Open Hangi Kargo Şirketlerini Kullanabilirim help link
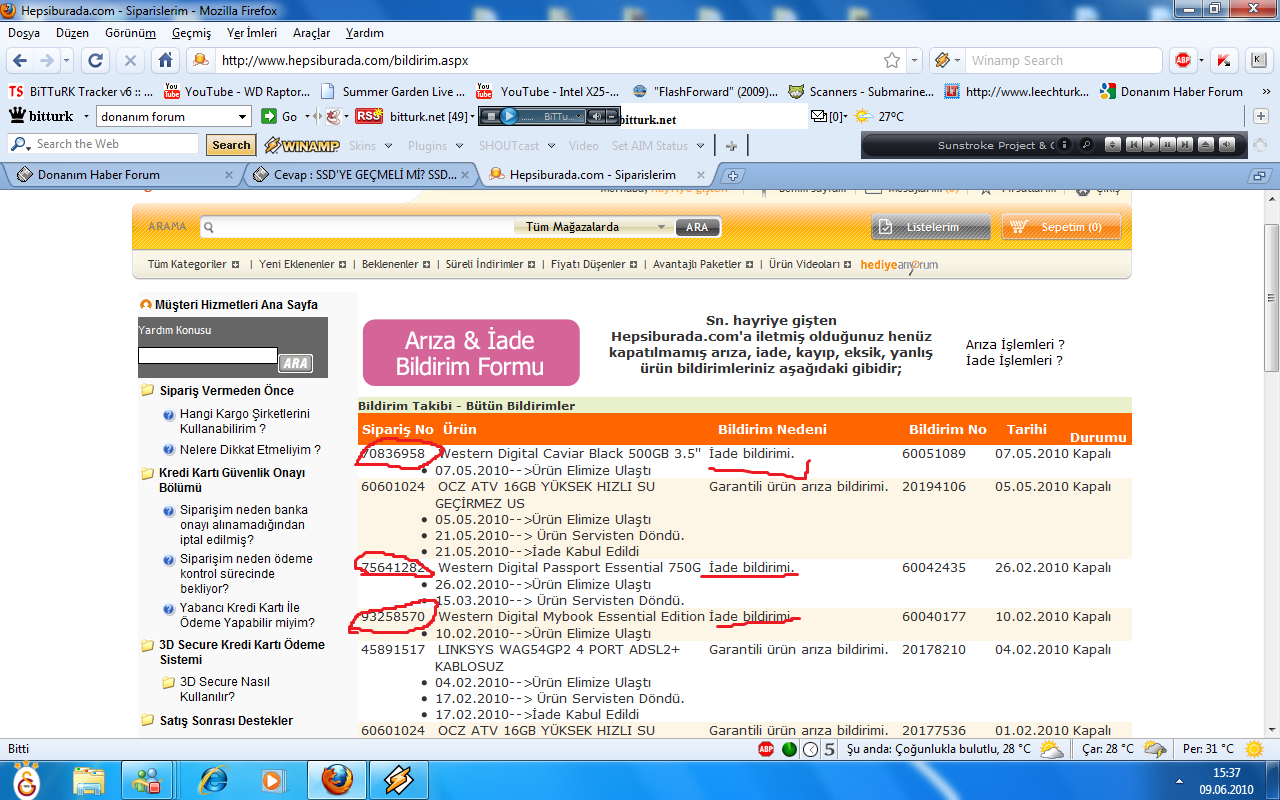This screenshot has height=800, width=1280. pos(244,421)
